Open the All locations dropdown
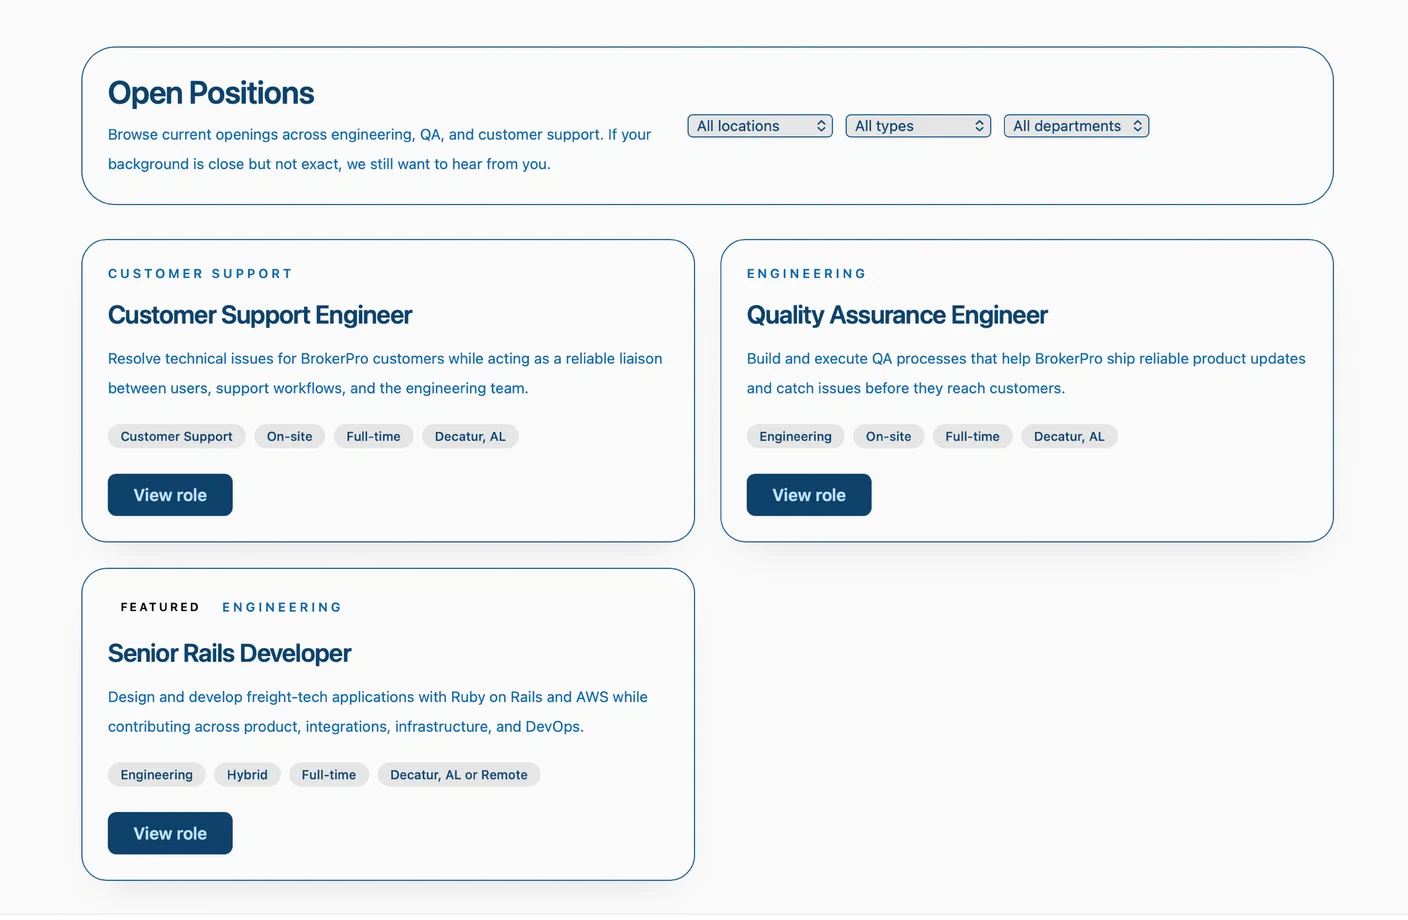 758,125
